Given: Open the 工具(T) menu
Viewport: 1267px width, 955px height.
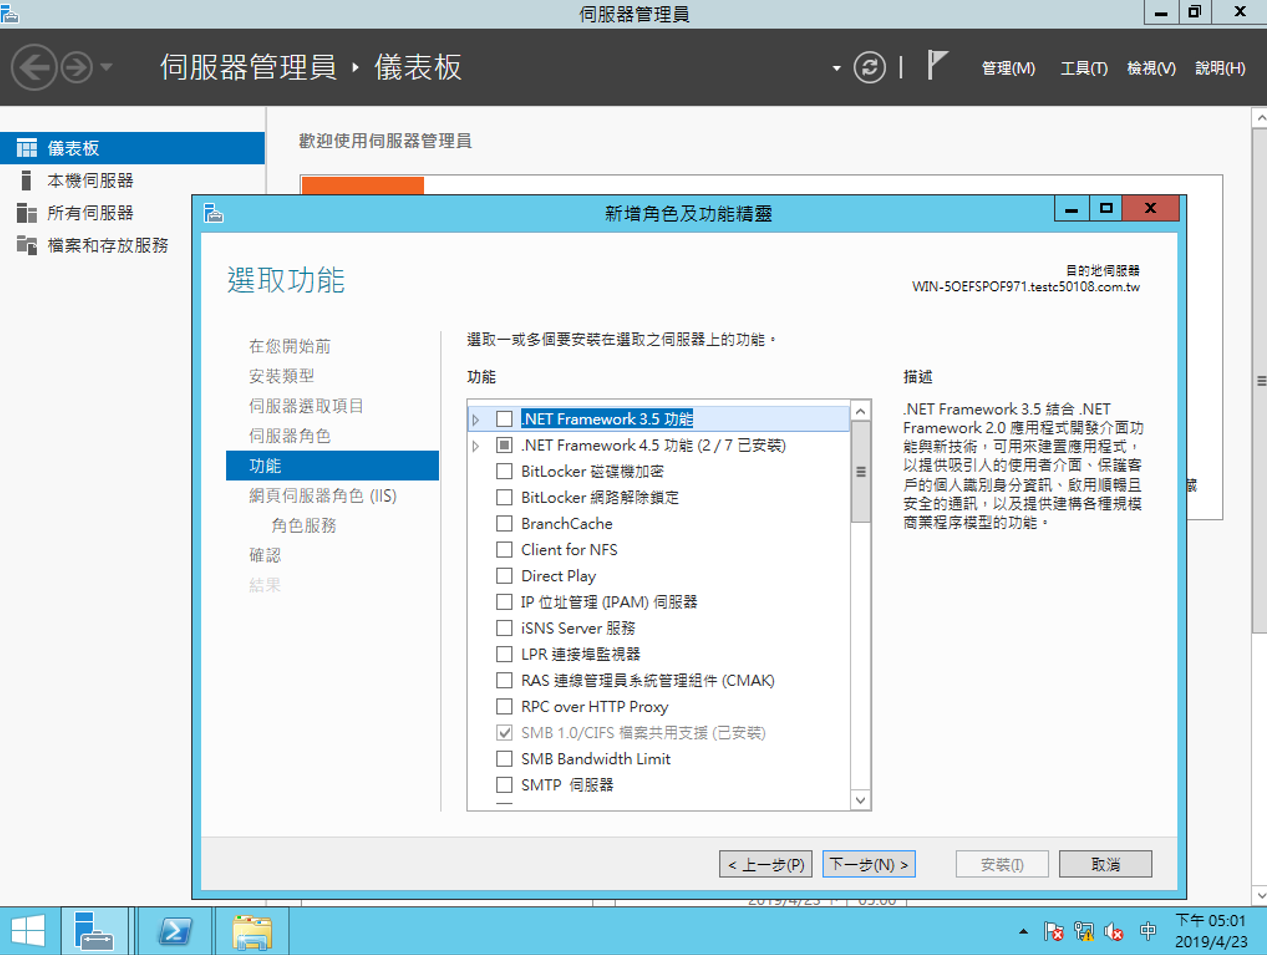Looking at the screenshot, I should pyautogui.click(x=1084, y=68).
